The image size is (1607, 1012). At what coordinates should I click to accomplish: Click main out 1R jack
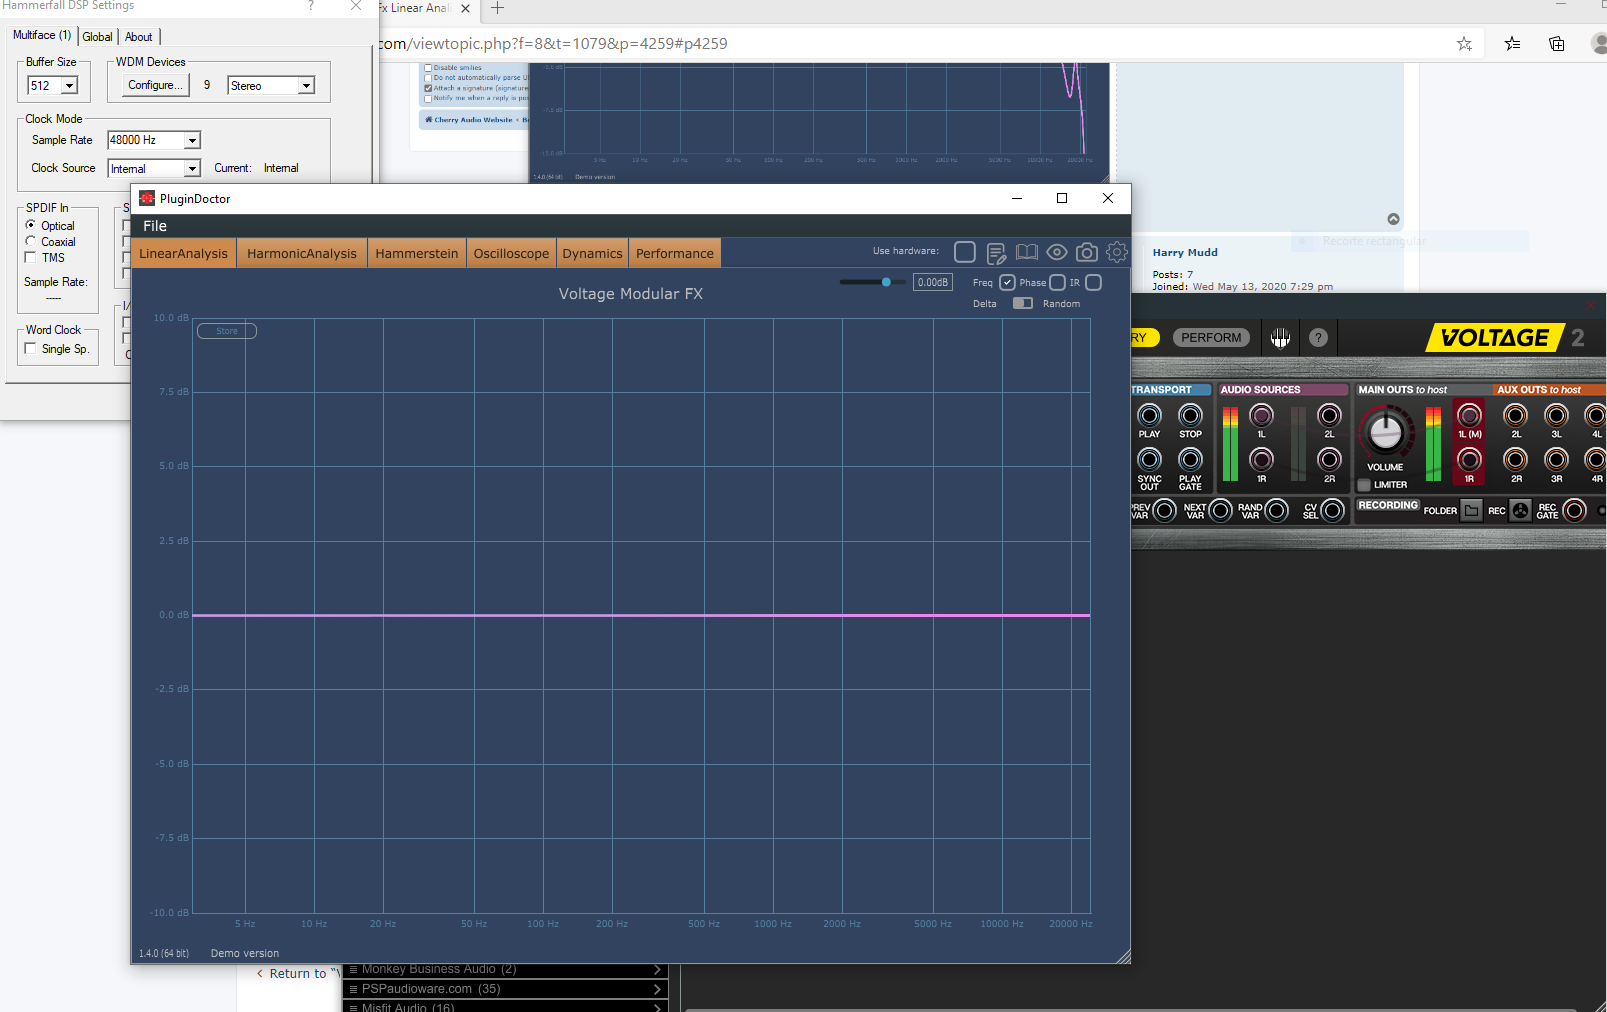pyautogui.click(x=1469, y=459)
